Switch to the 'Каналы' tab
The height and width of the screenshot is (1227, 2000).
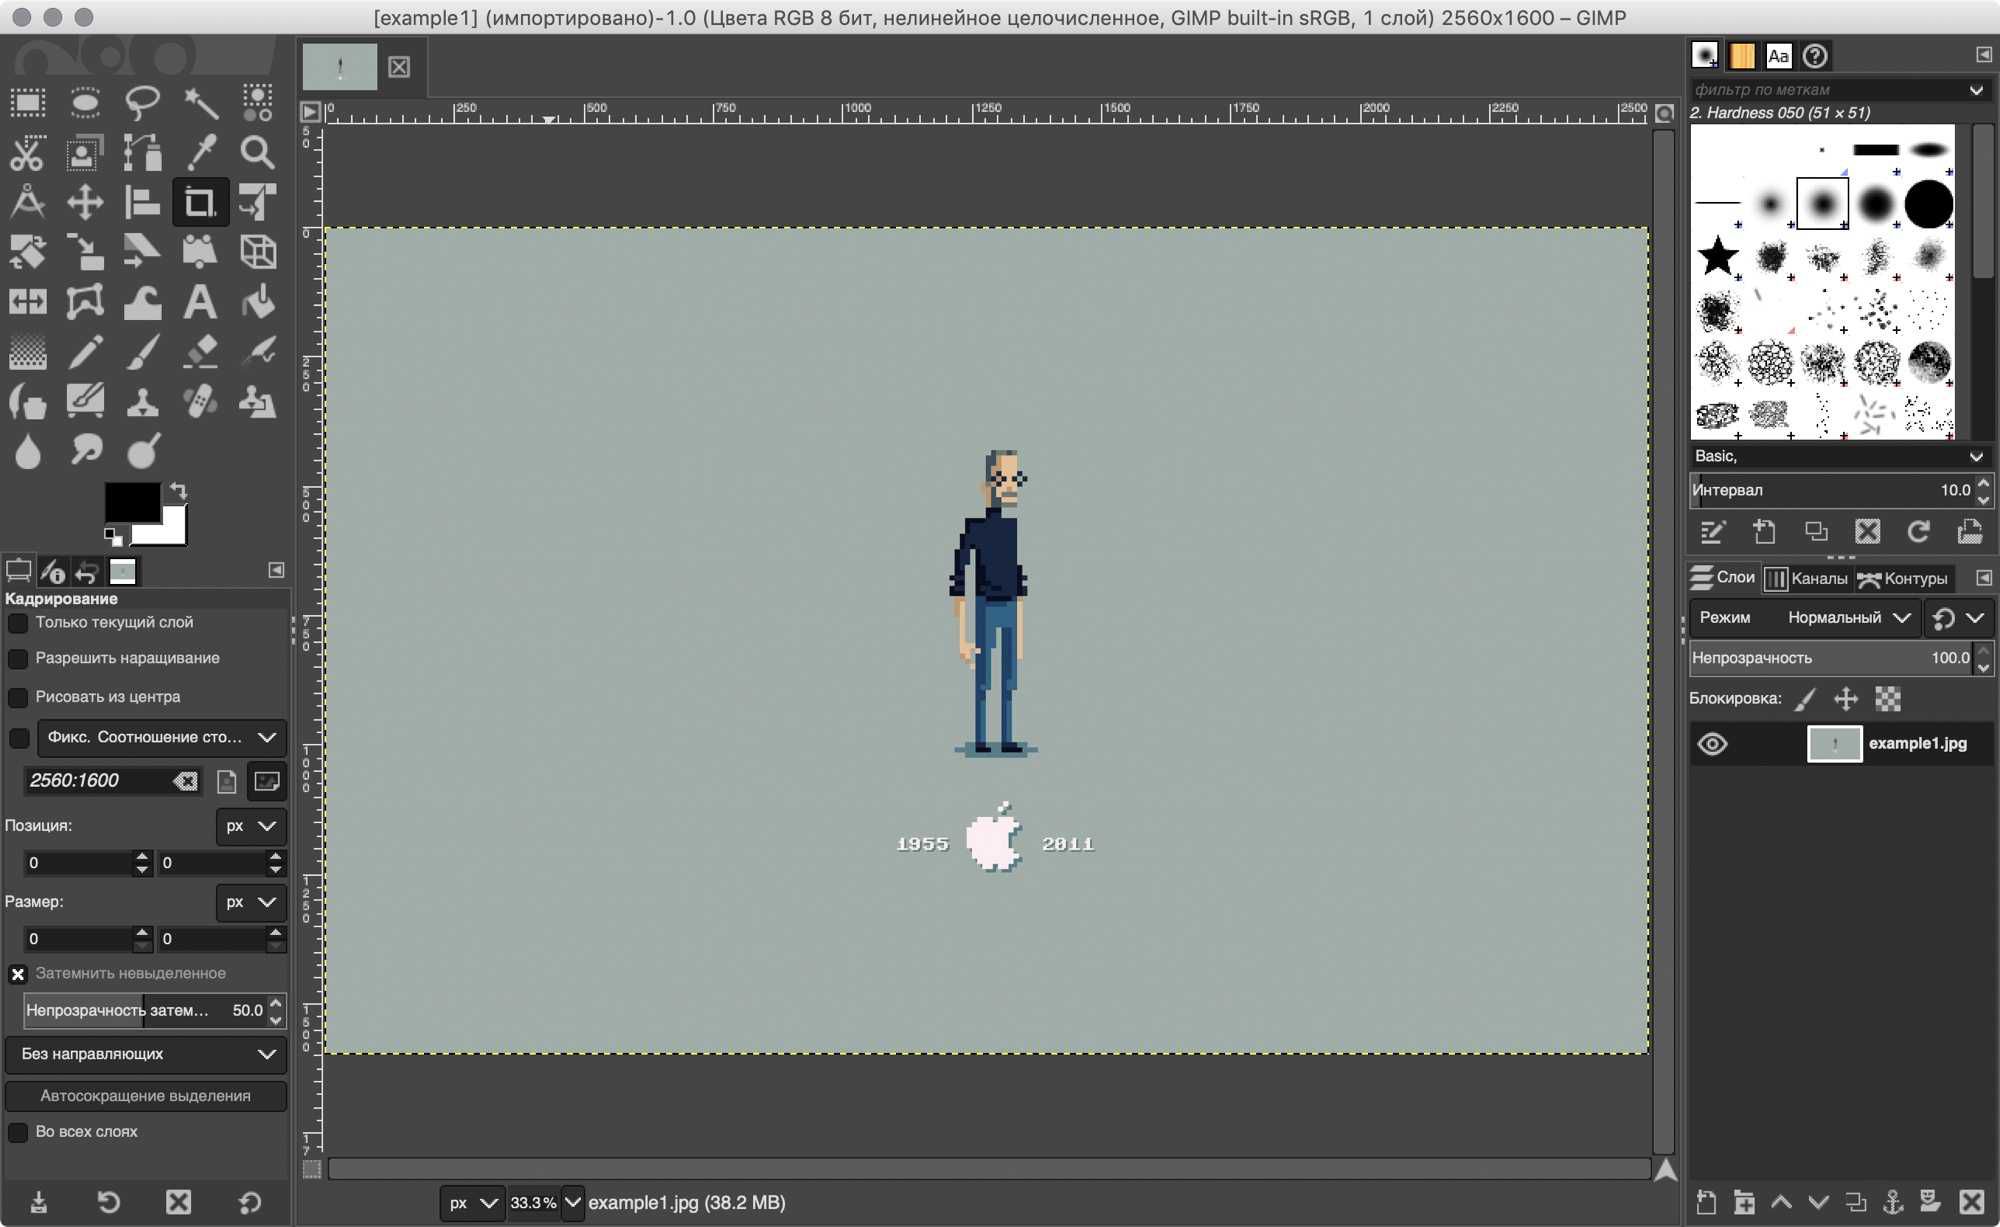click(x=1806, y=578)
